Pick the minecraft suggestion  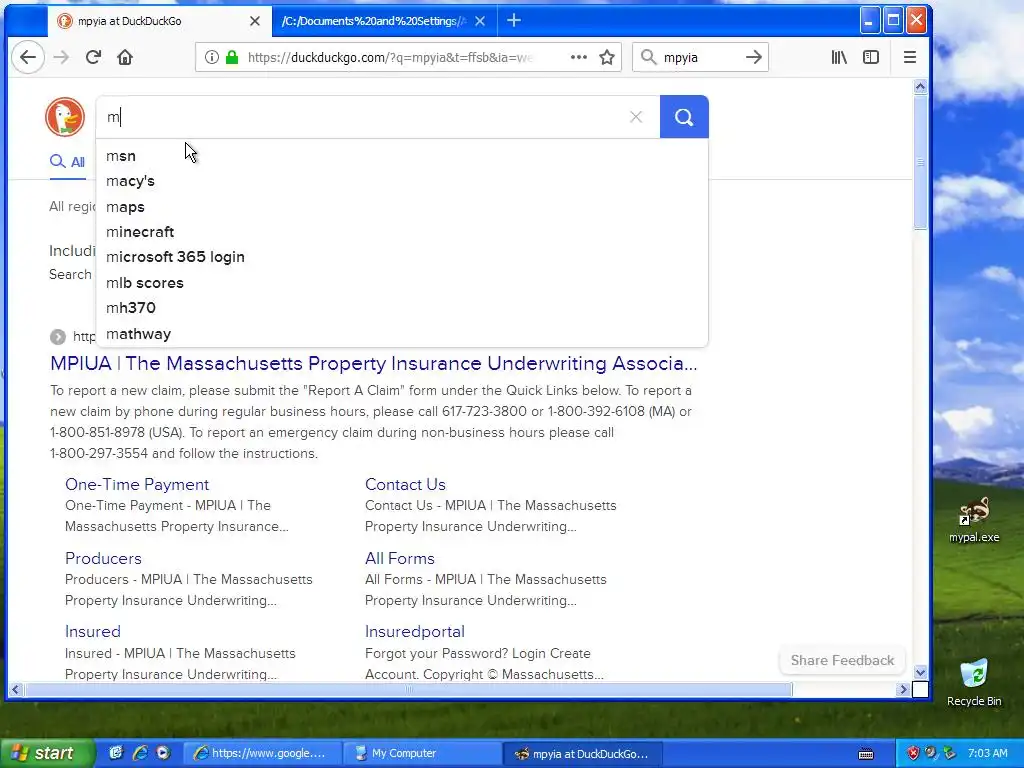coord(402,232)
